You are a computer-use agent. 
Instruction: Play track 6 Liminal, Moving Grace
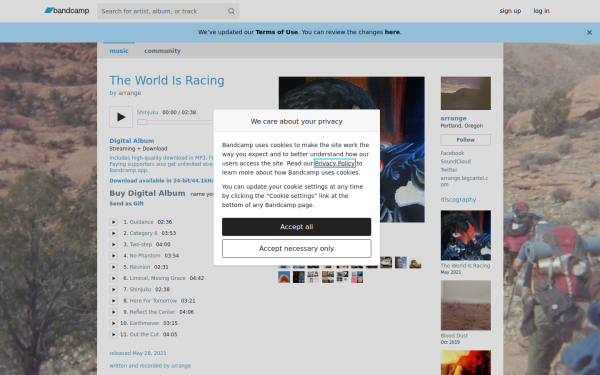pyautogui.click(x=113, y=278)
